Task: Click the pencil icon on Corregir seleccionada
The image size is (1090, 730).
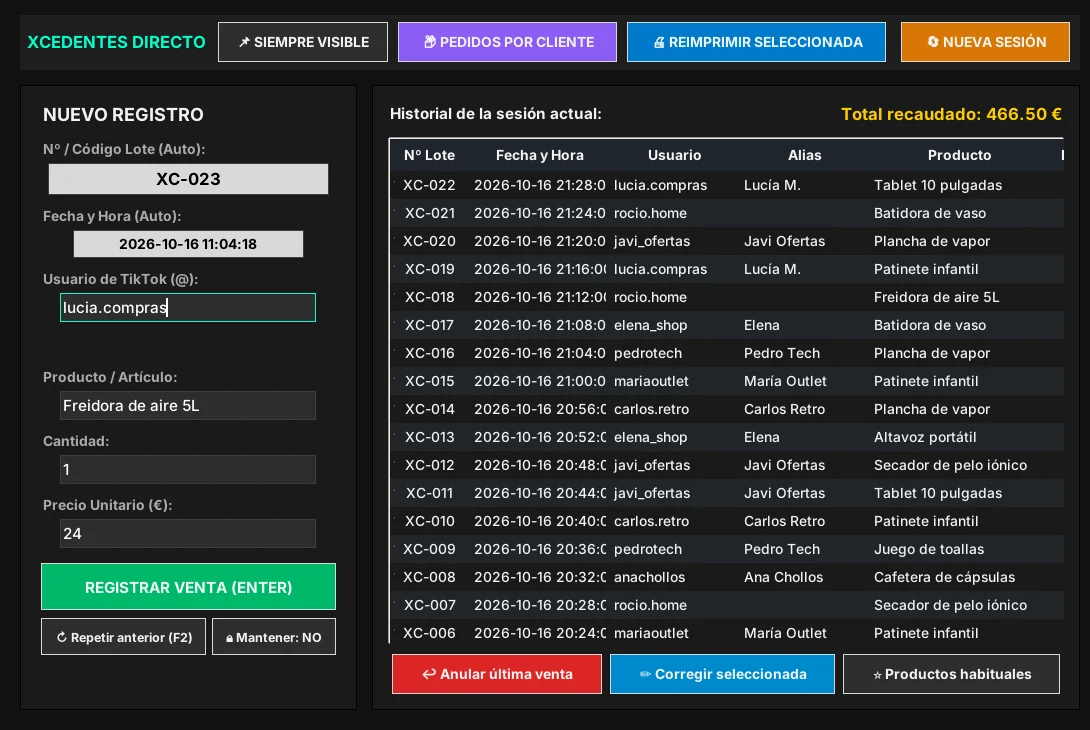Action: (645, 674)
